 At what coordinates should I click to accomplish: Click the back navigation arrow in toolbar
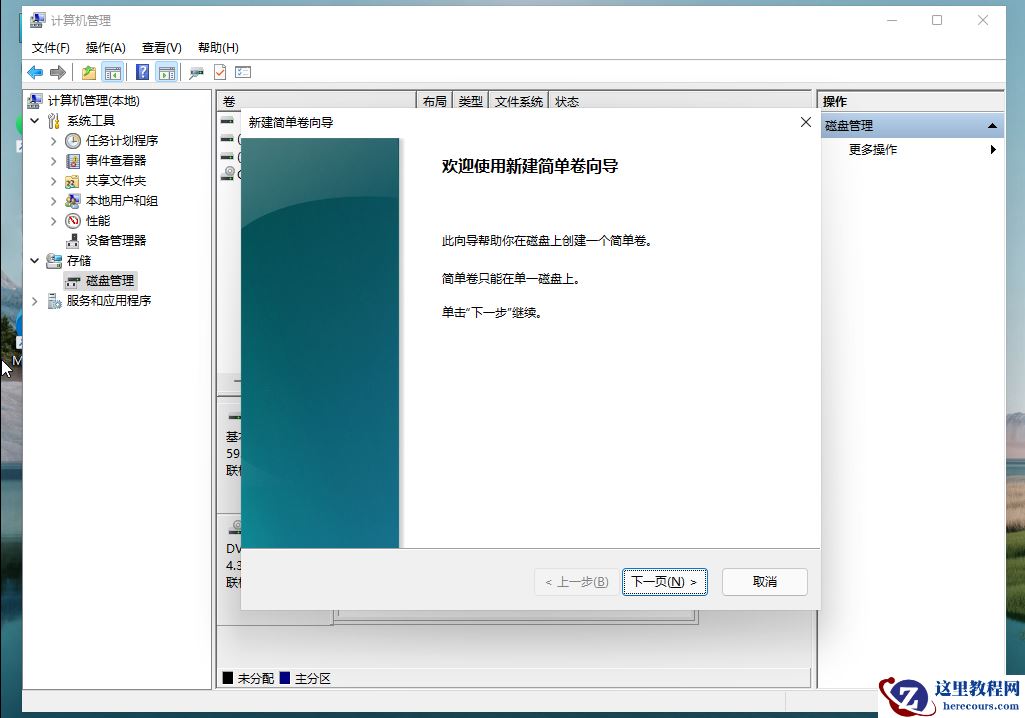[33, 71]
